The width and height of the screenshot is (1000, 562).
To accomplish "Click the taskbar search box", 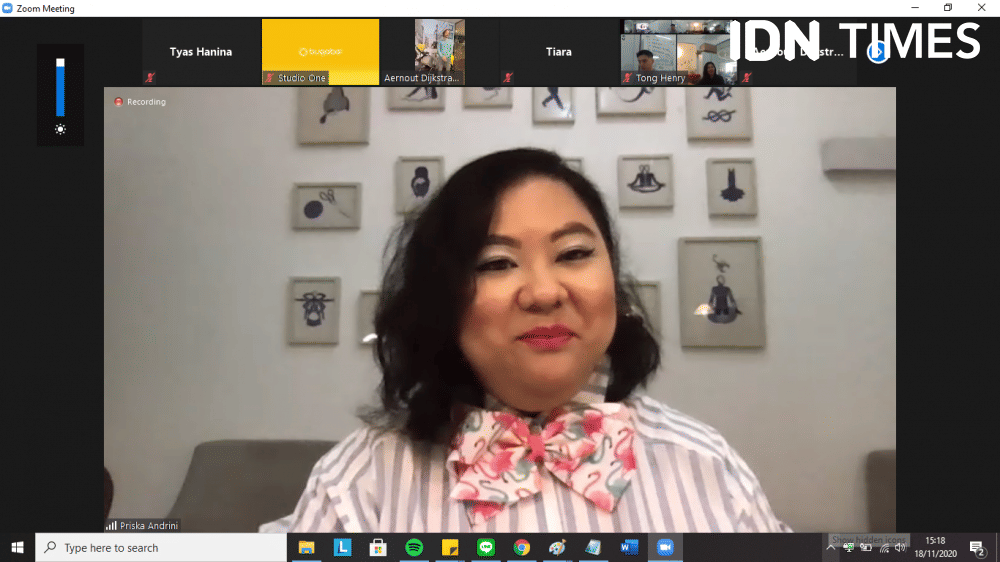I will [x=160, y=547].
